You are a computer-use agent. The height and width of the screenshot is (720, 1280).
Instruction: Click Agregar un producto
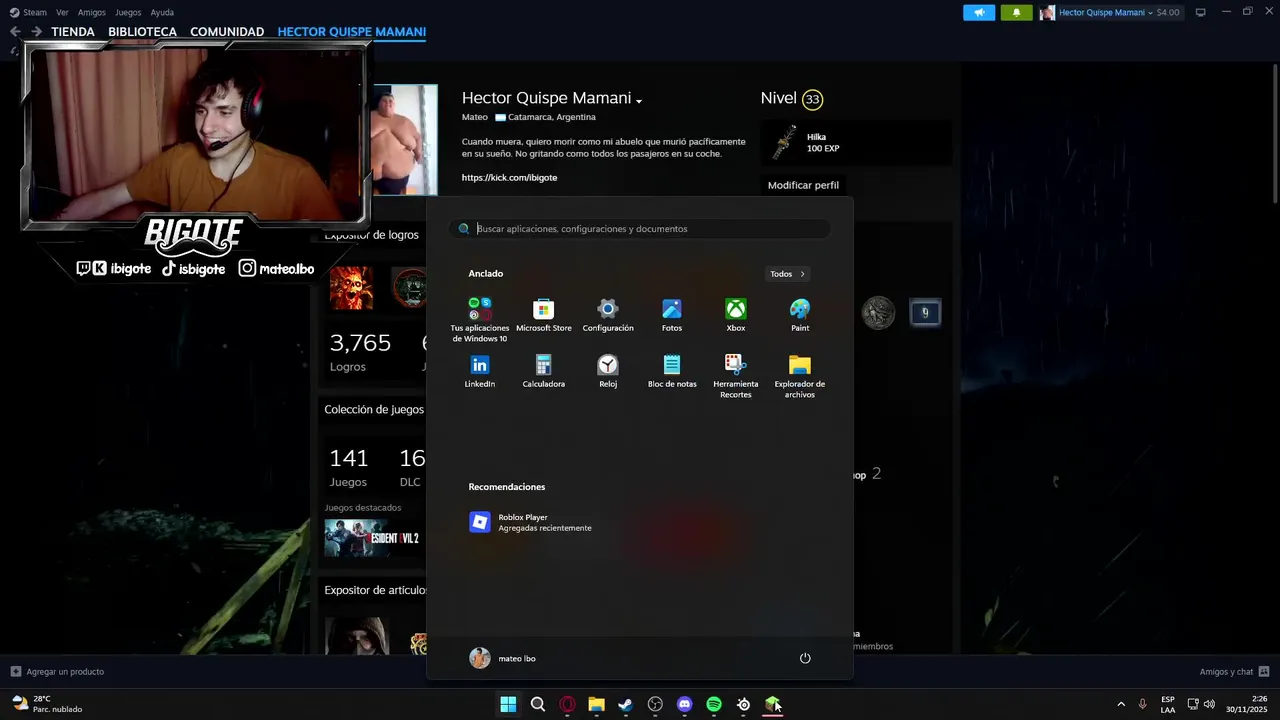[57, 671]
